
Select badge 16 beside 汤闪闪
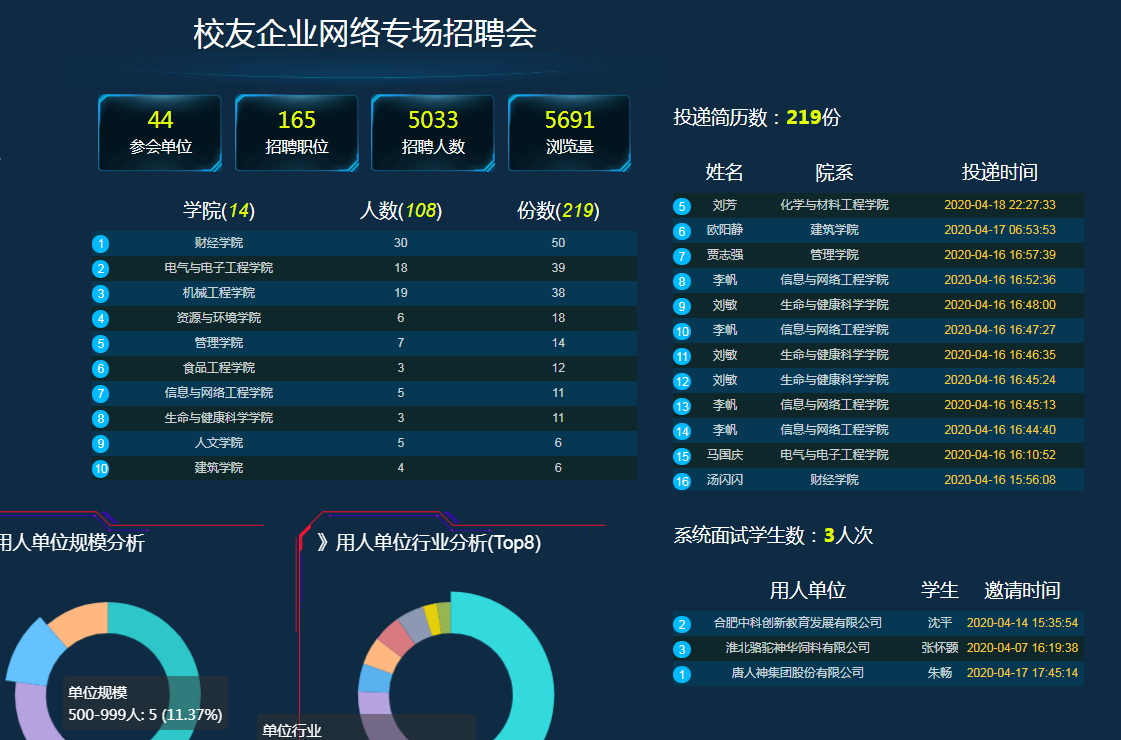pos(682,482)
